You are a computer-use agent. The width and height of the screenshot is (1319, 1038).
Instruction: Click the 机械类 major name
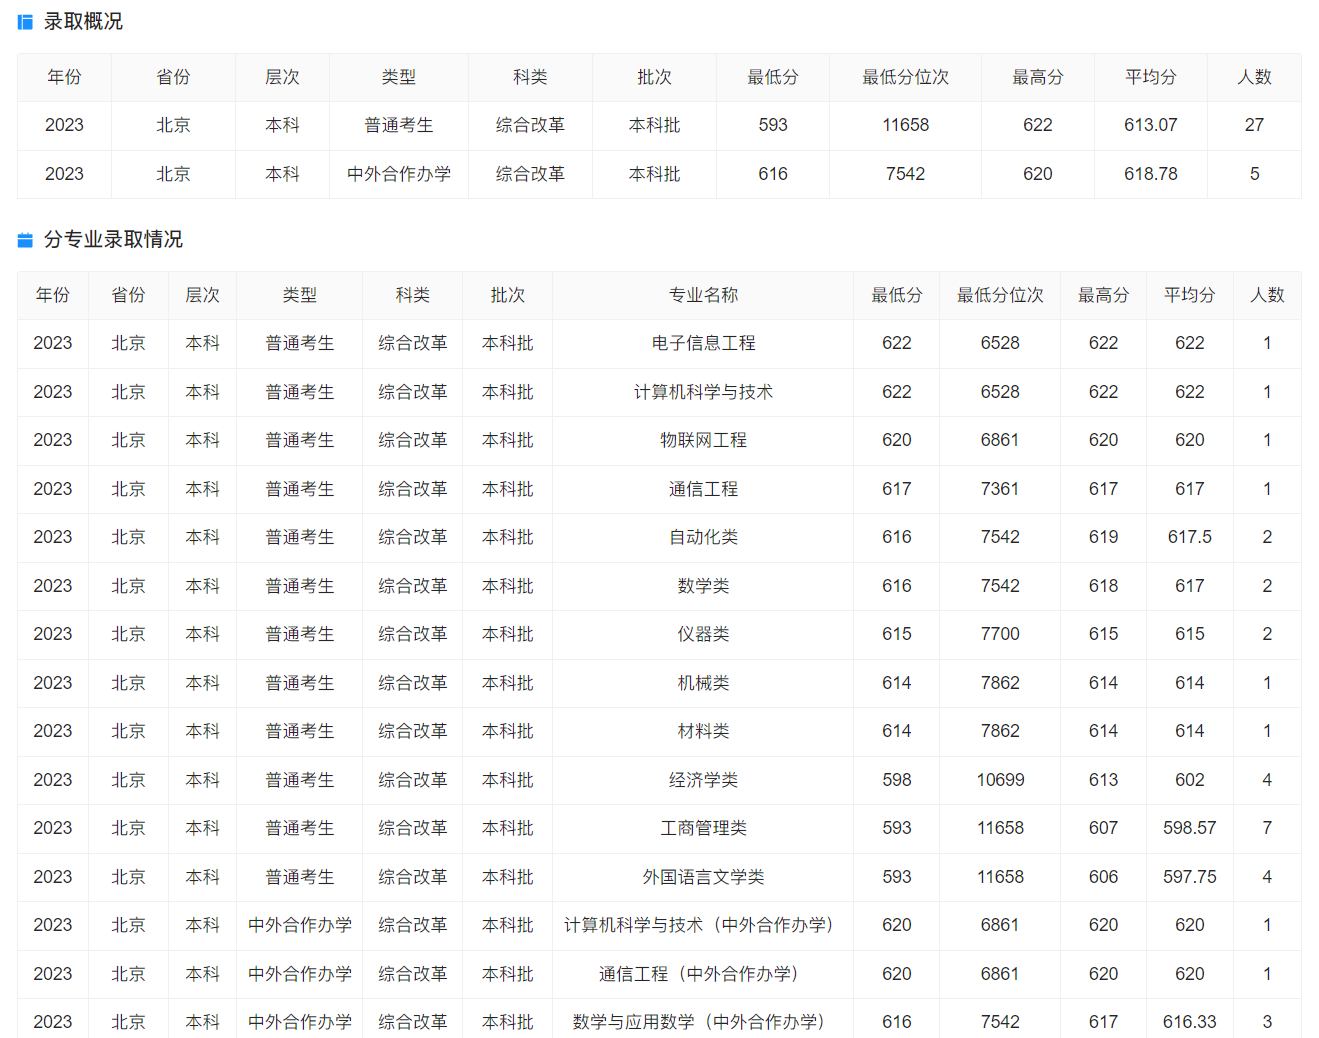tap(703, 683)
